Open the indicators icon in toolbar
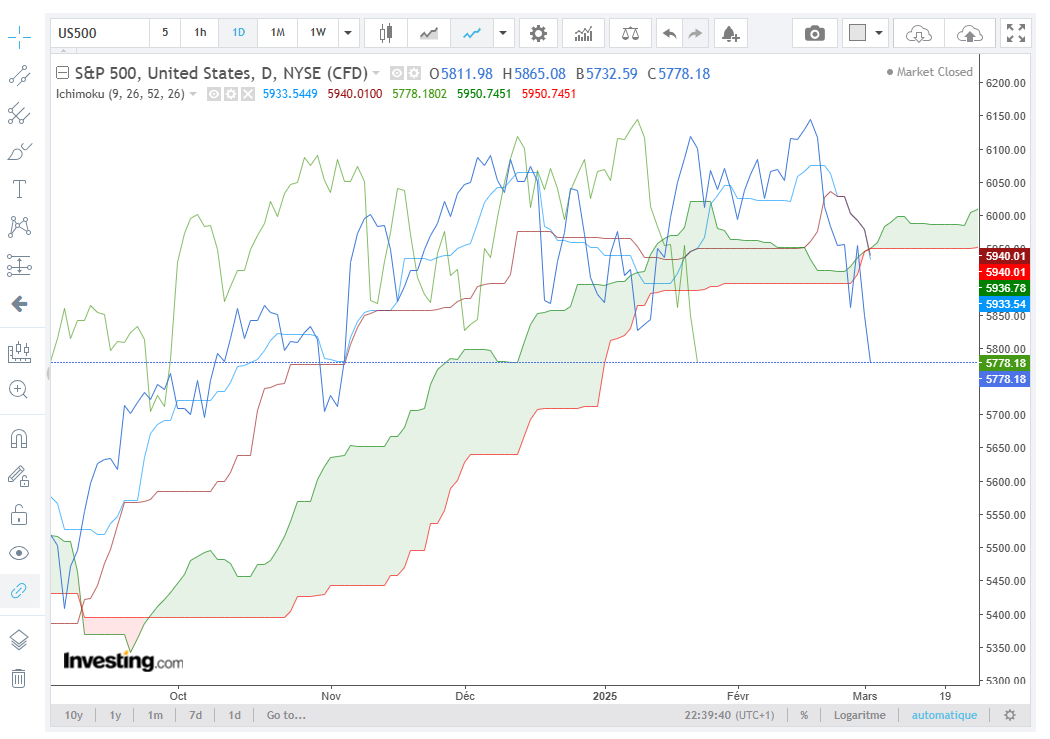The image size is (1050, 739). tap(583, 33)
